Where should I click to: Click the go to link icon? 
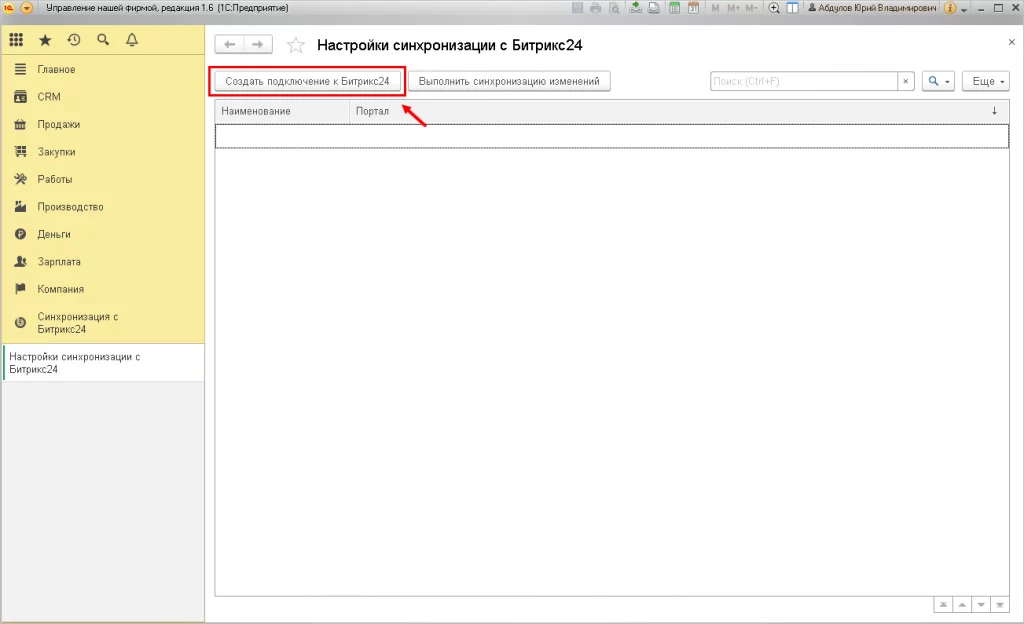(654, 8)
